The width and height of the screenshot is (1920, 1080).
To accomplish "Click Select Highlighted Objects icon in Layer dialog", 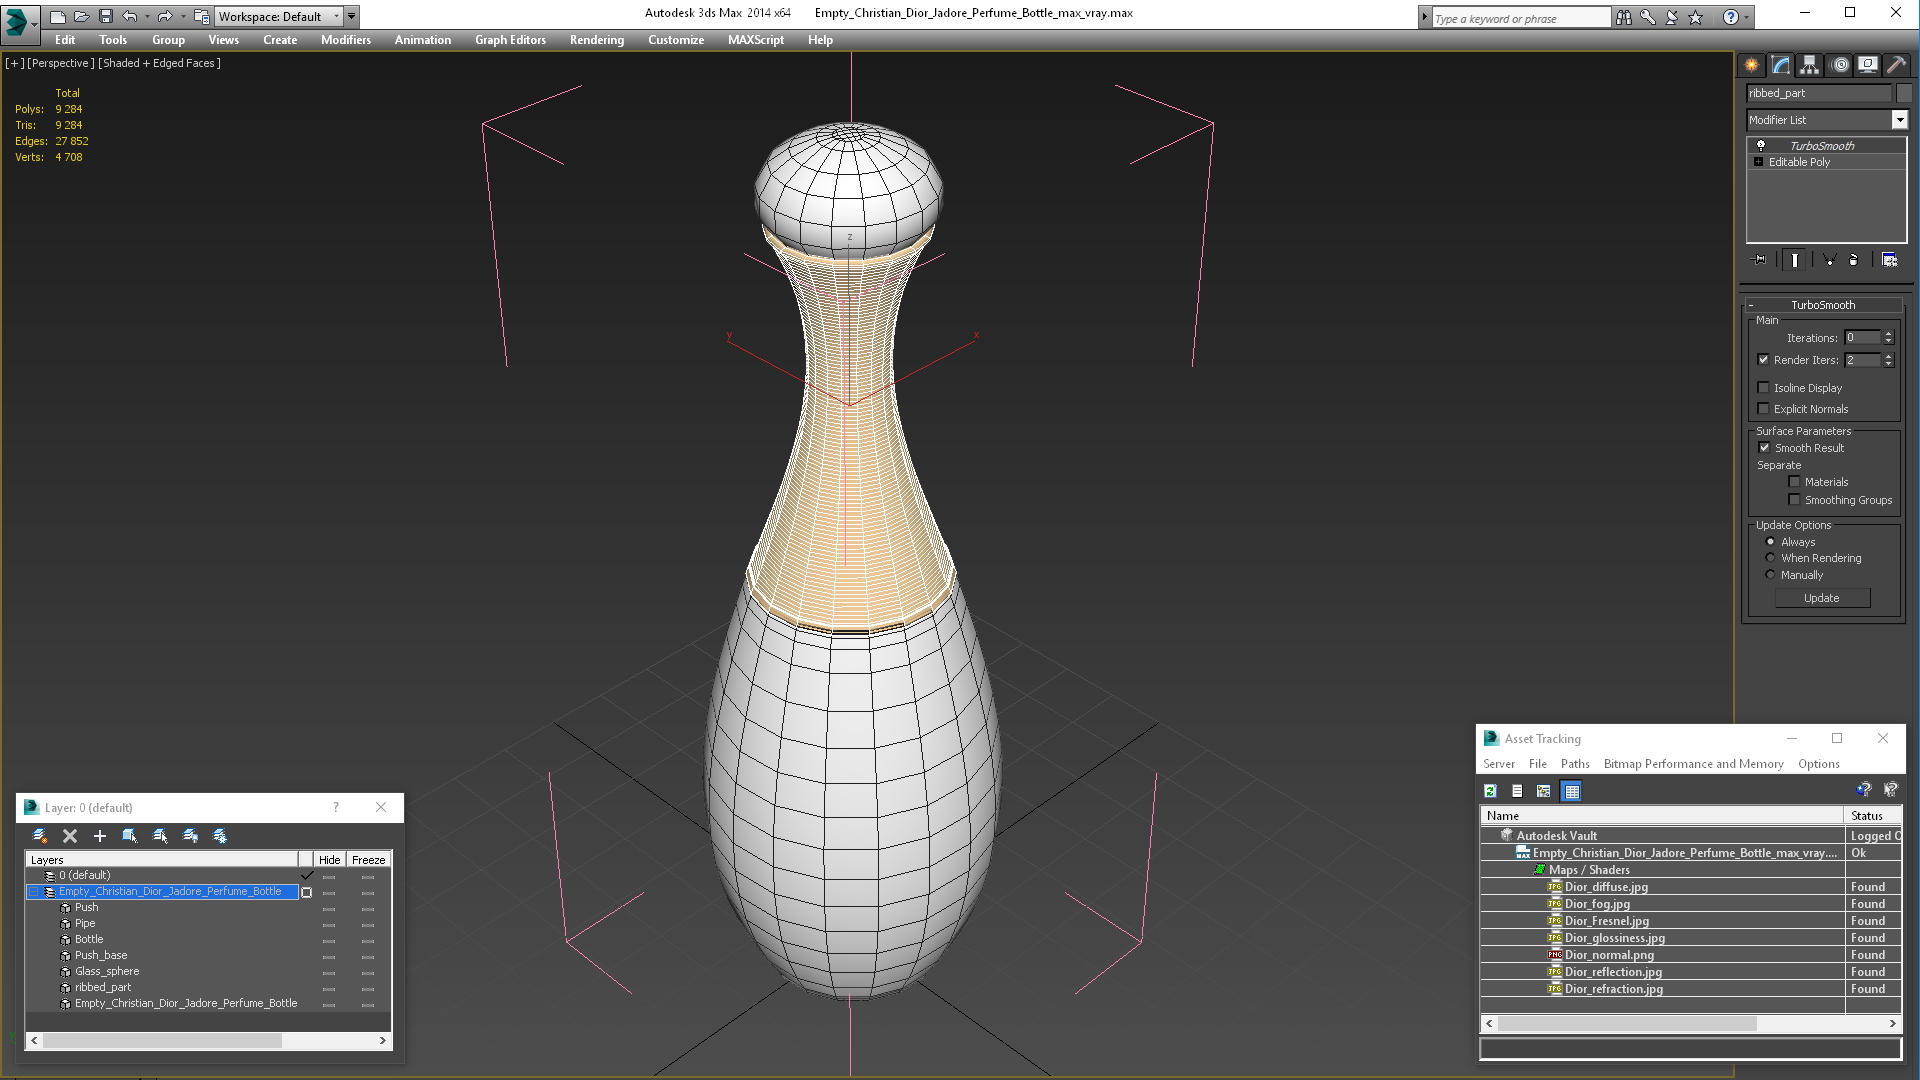I will coord(129,836).
